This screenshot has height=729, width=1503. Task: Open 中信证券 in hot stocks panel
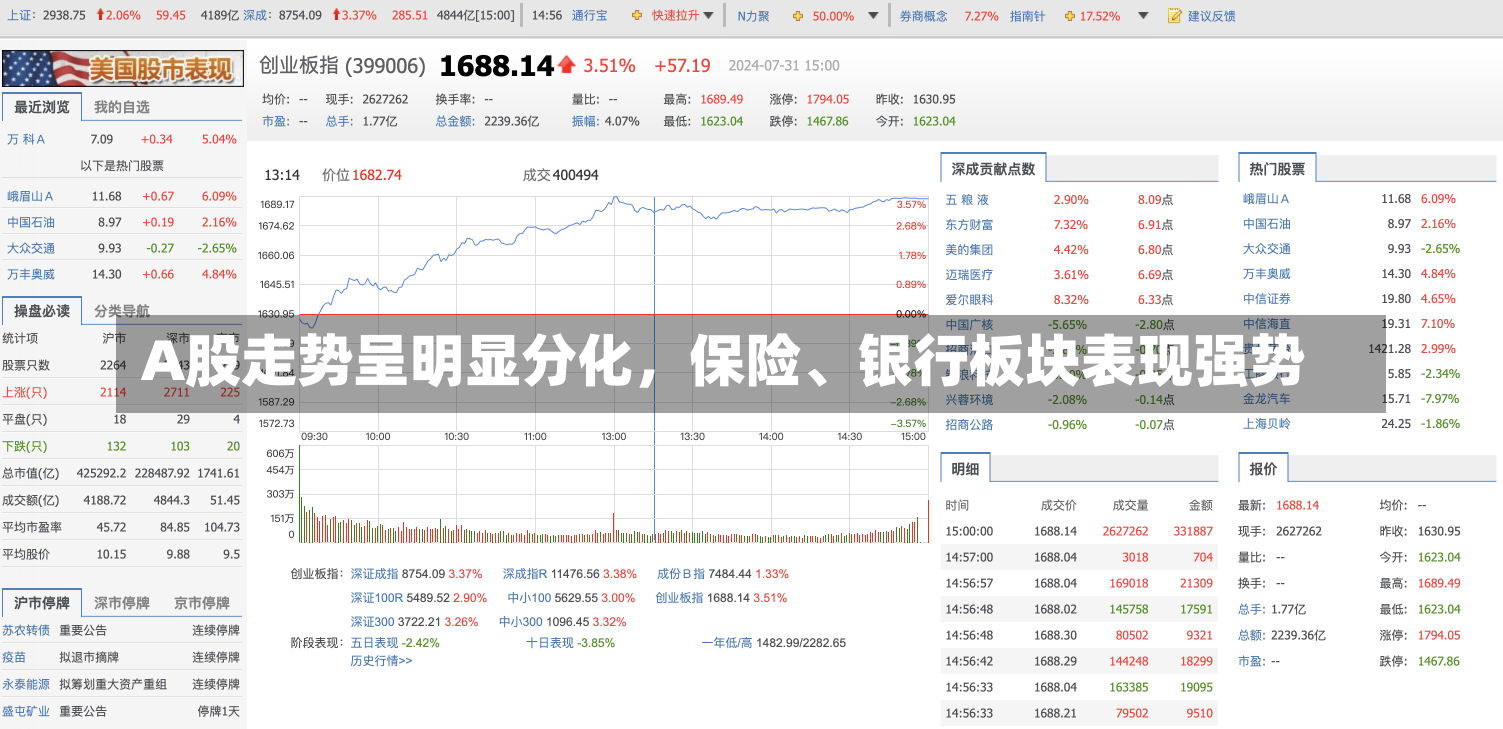[x=1267, y=299]
